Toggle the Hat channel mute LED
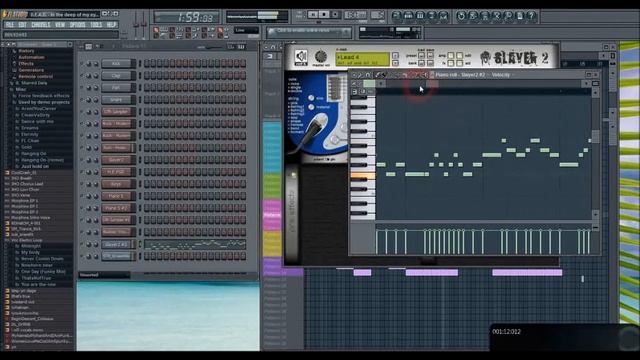The image size is (640, 360). coord(82,88)
